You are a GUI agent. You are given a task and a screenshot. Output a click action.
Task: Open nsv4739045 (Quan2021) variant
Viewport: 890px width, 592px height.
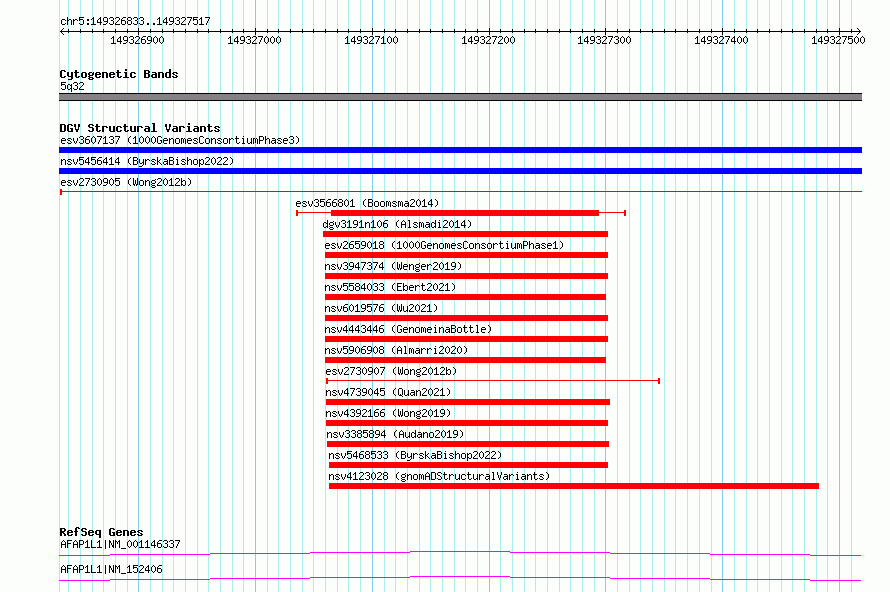pyautogui.click(x=388, y=392)
